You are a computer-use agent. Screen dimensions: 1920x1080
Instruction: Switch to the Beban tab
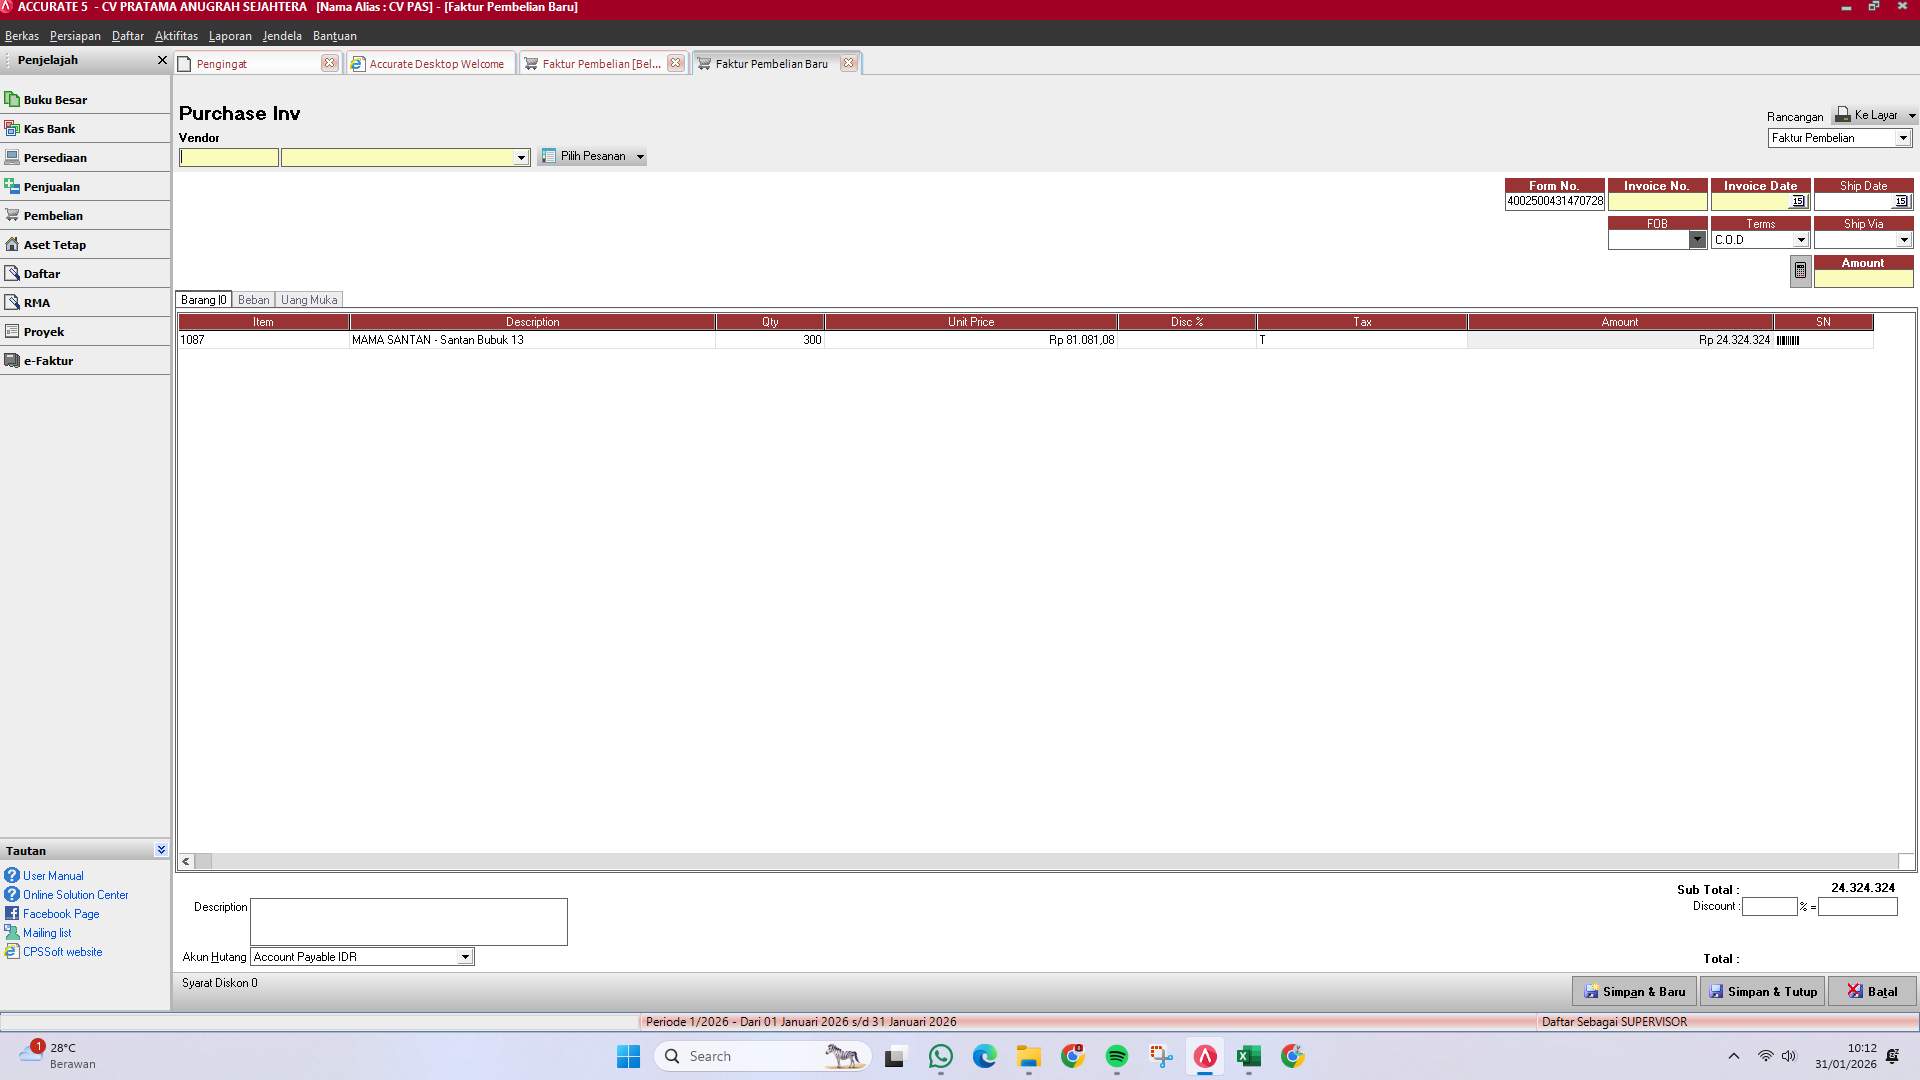[x=253, y=299]
